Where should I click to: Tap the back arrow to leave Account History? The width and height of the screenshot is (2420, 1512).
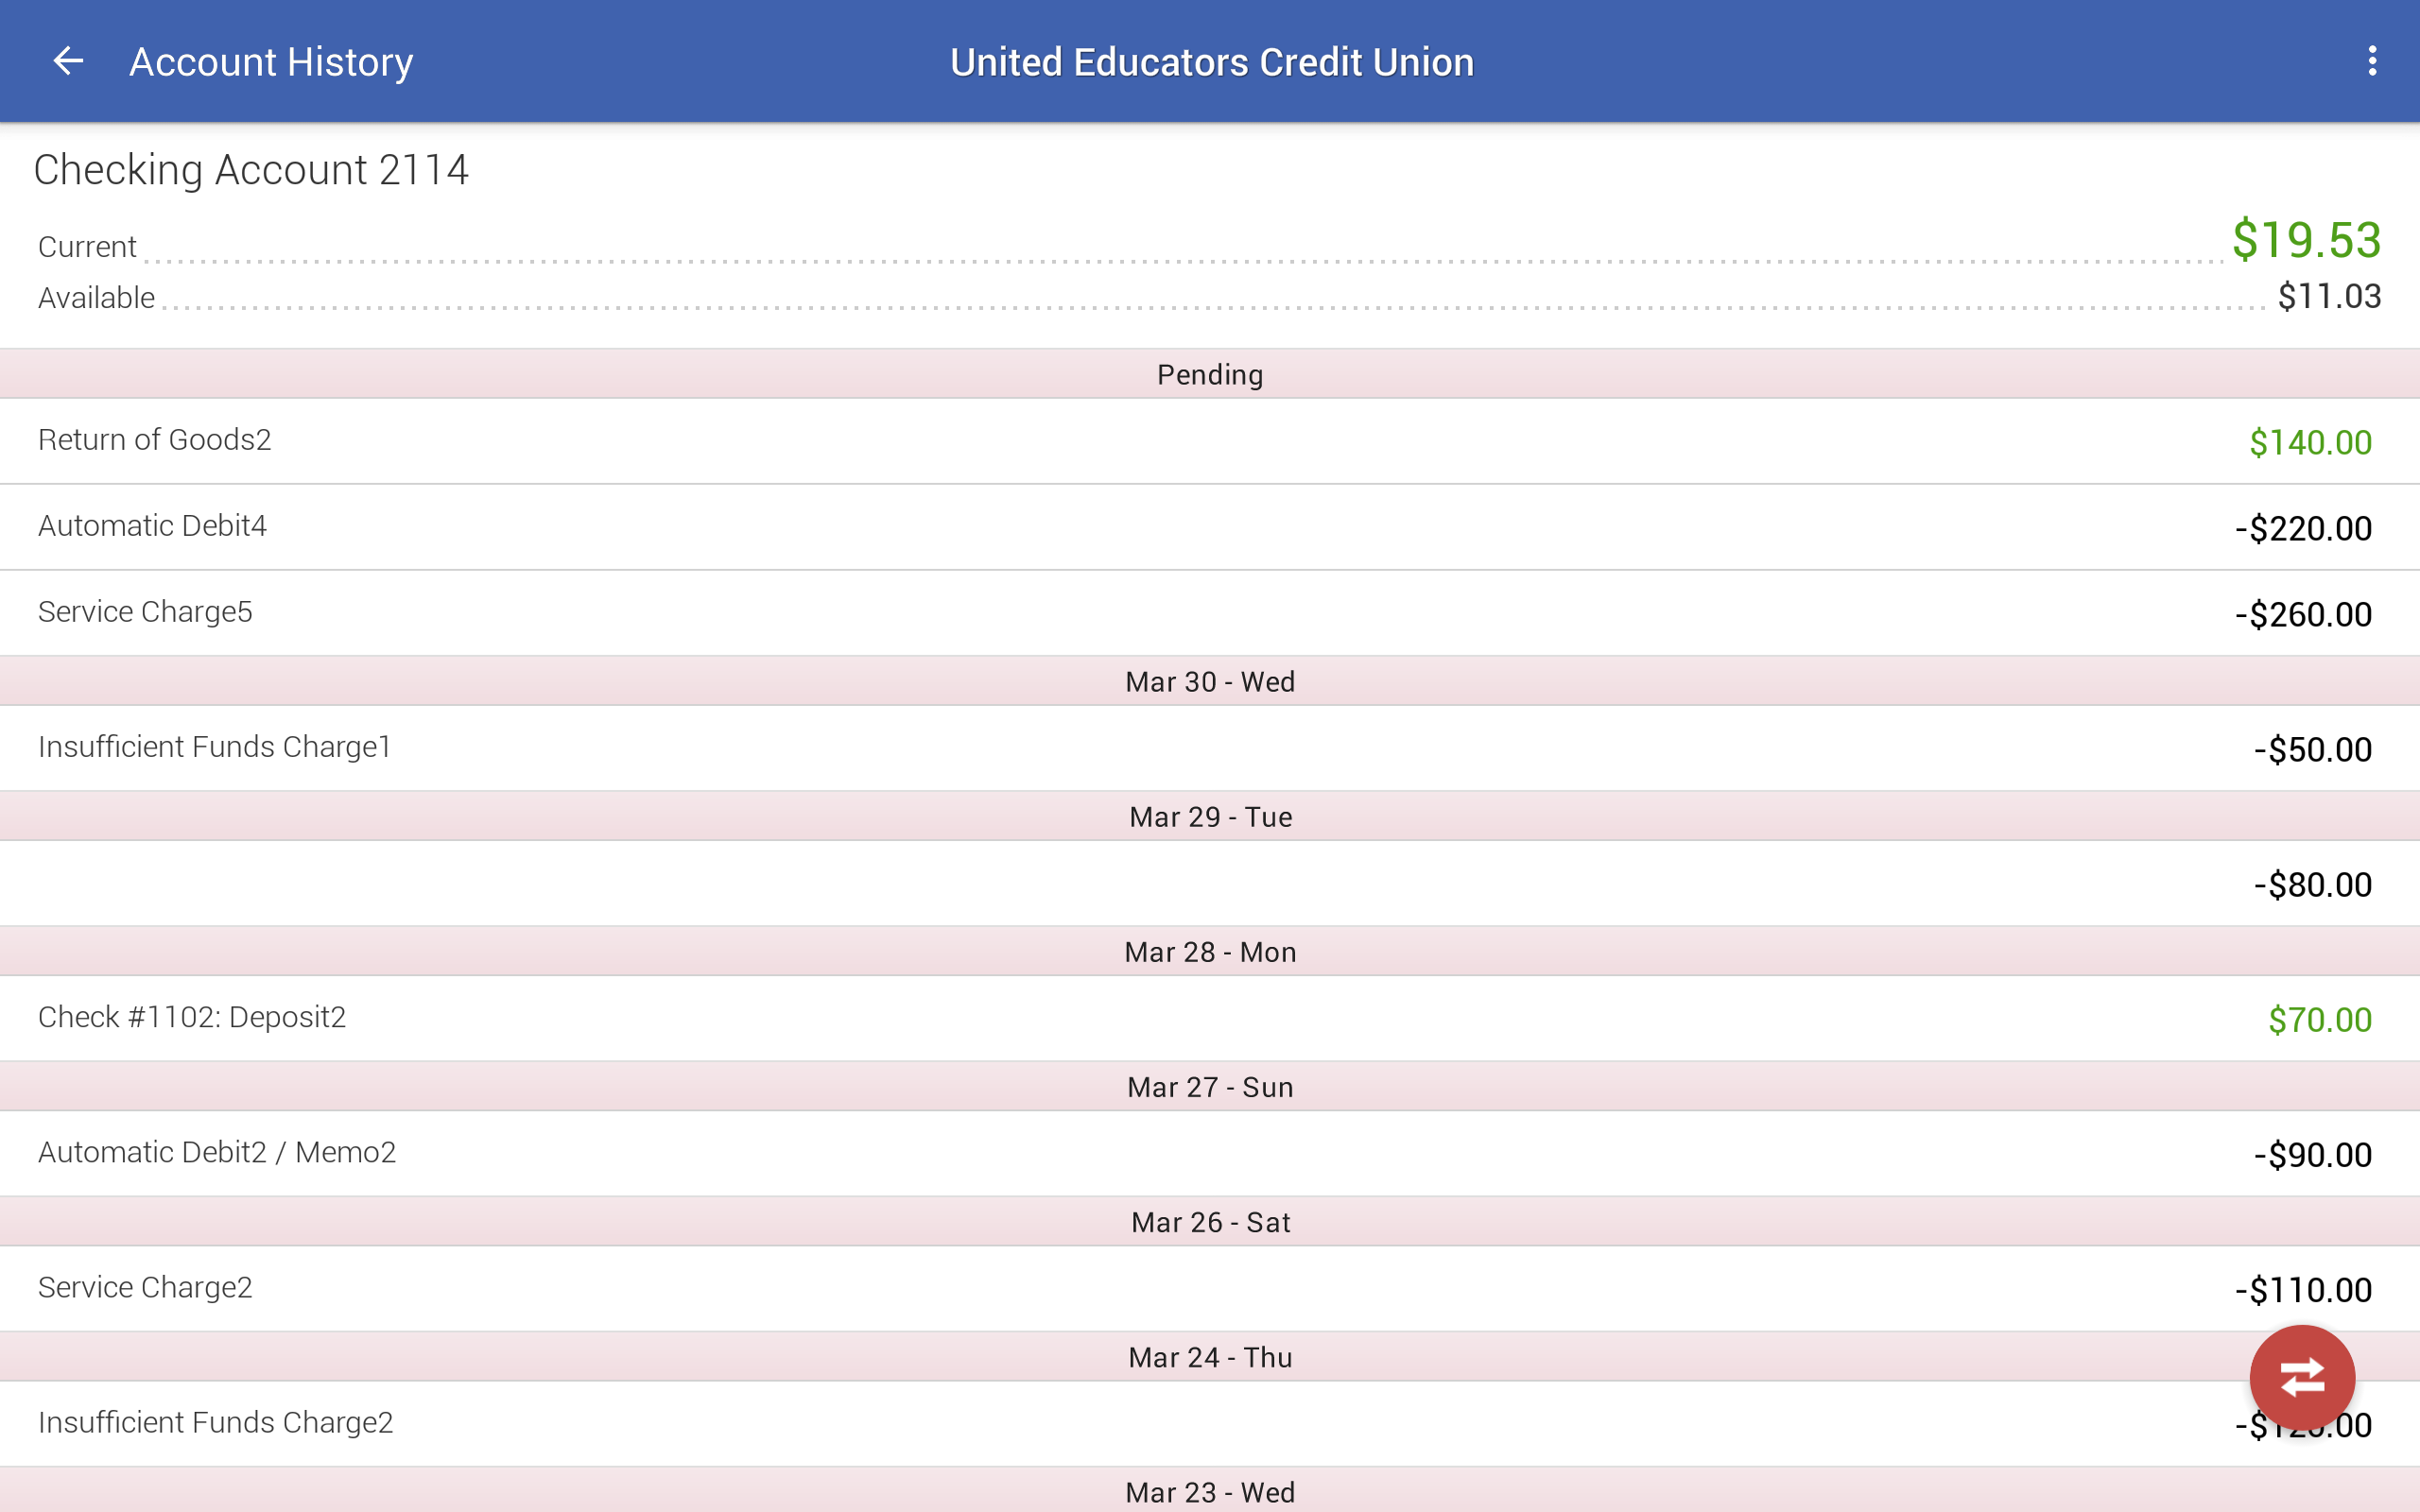68,61
